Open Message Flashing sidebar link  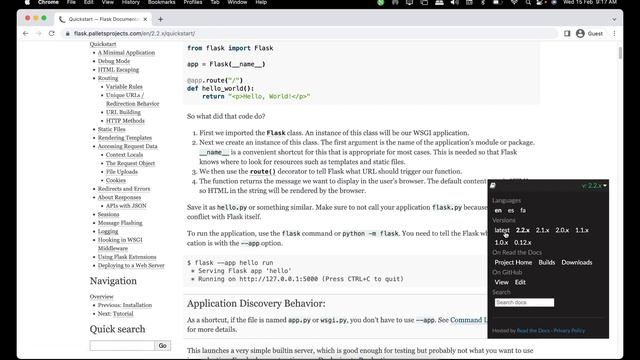tap(120, 223)
